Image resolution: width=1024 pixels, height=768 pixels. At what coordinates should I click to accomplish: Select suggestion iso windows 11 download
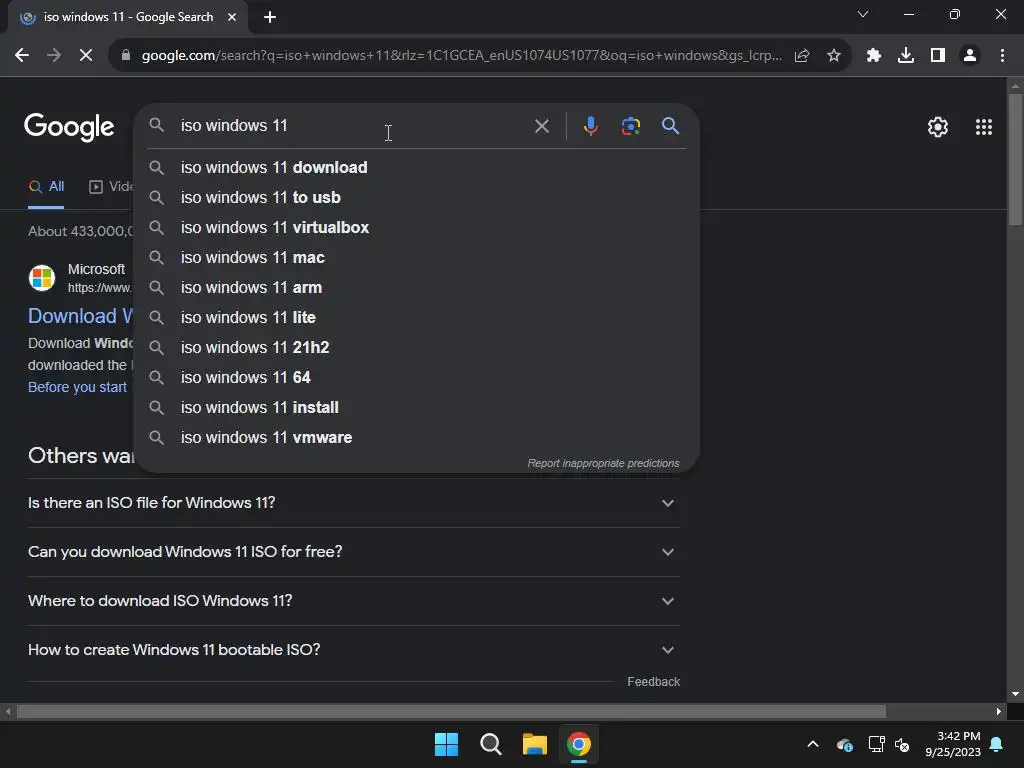pyautogui.click(x=416, y=168)
